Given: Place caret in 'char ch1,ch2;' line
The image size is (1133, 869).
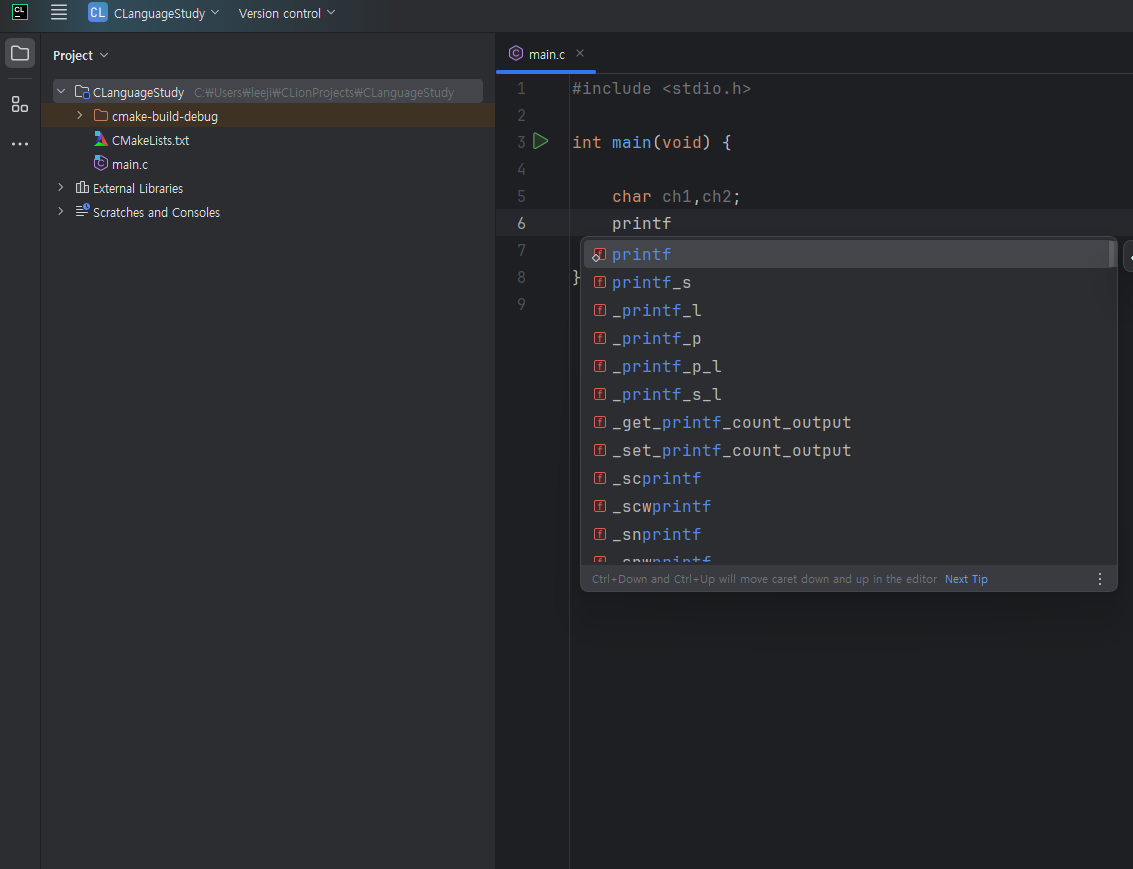Looking at the screenshot, I should tap(676, 196).
